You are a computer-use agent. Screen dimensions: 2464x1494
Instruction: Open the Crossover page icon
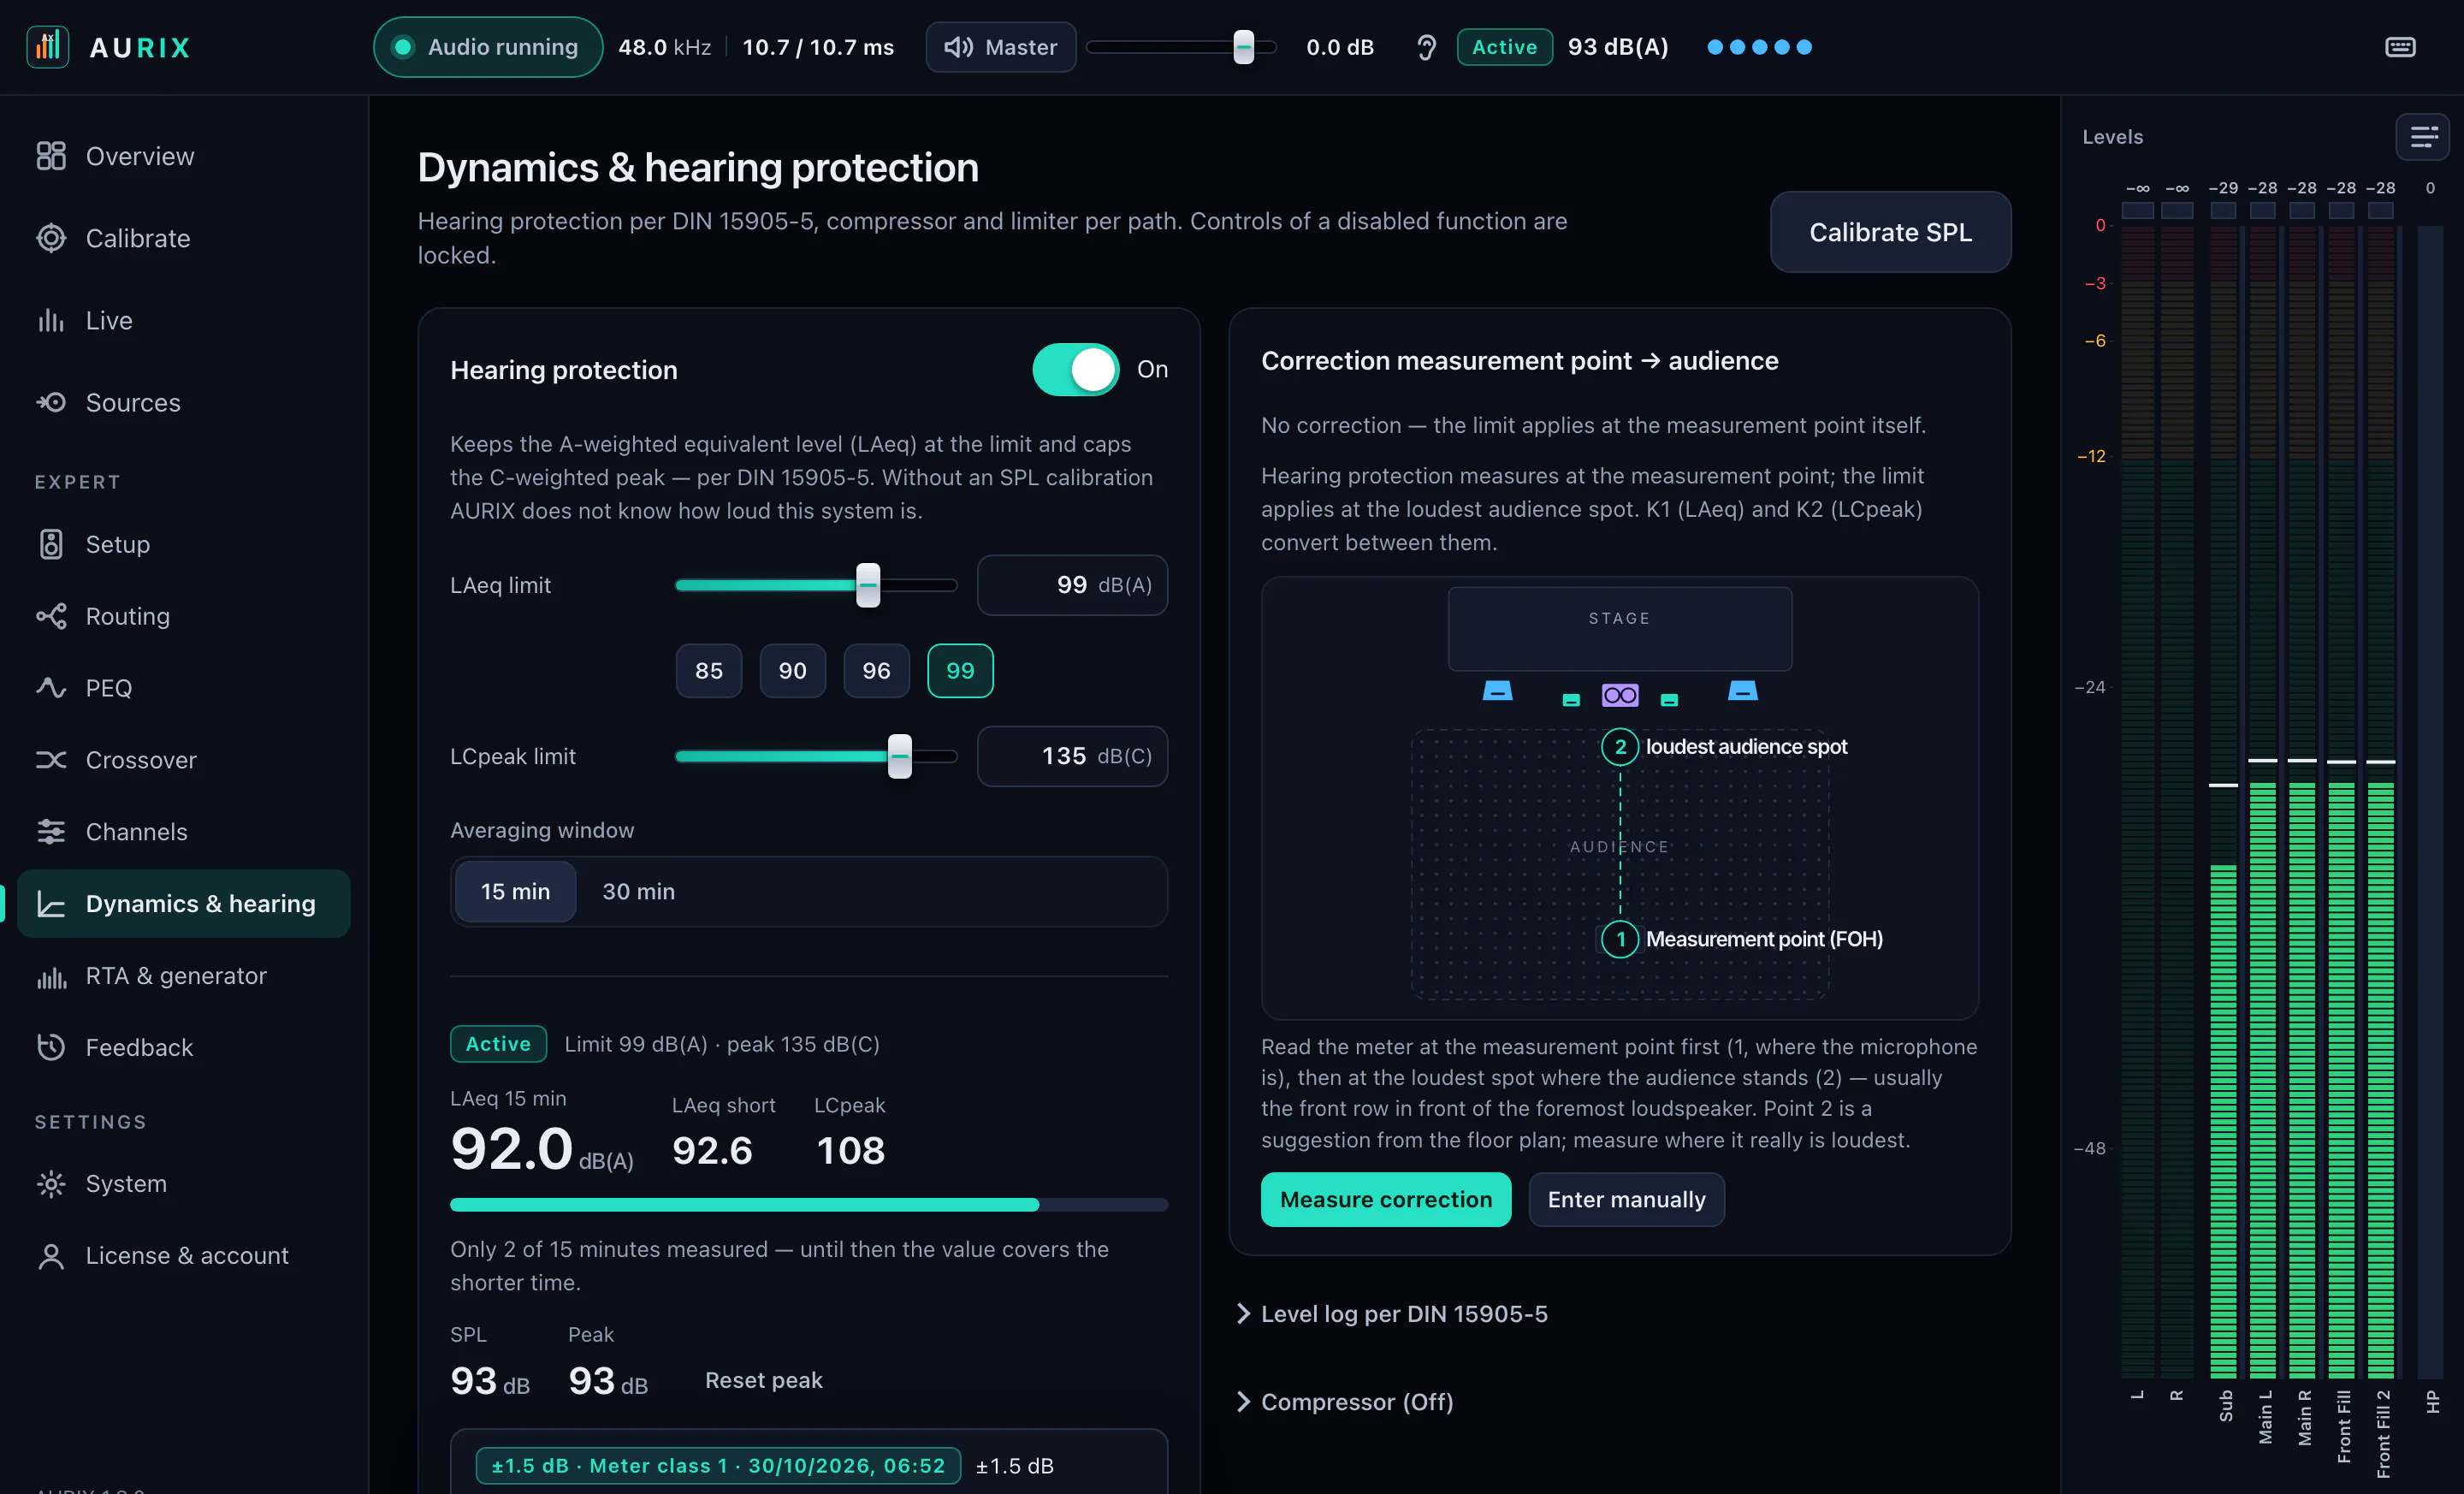[x=51, y=760]
